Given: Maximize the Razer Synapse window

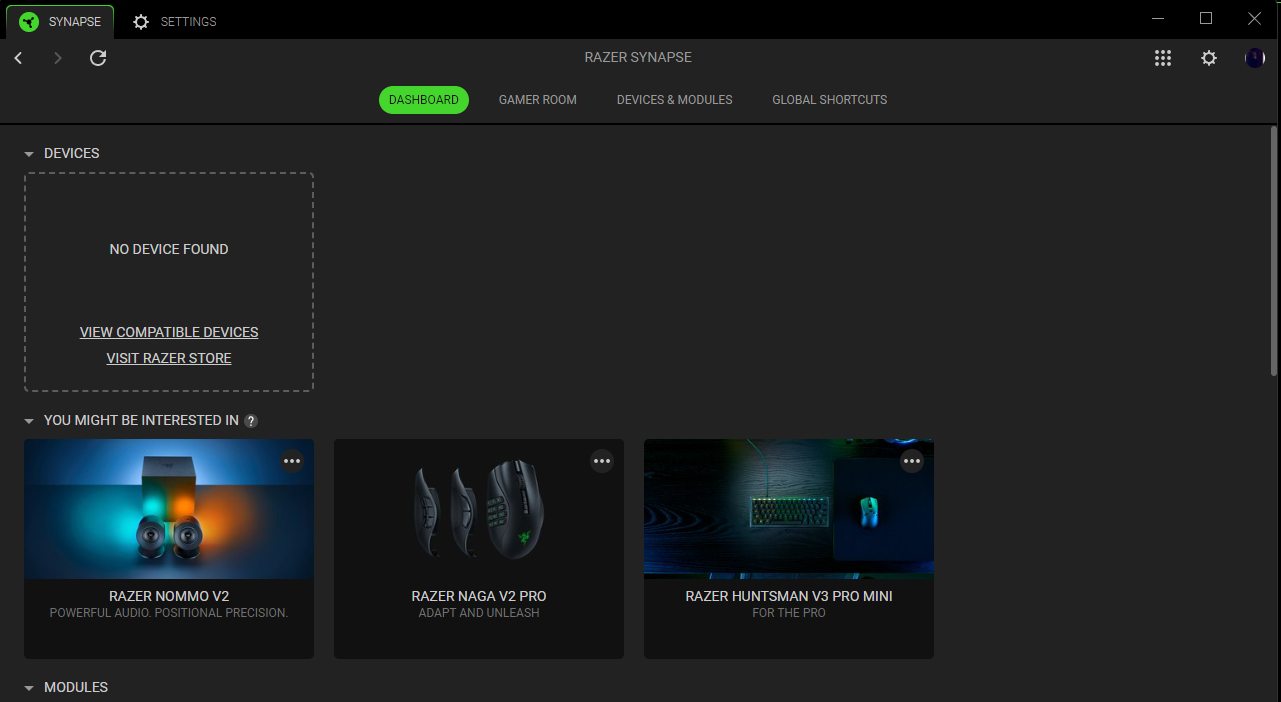Looking at the screenshot, I should click(x=1206, y=19).
